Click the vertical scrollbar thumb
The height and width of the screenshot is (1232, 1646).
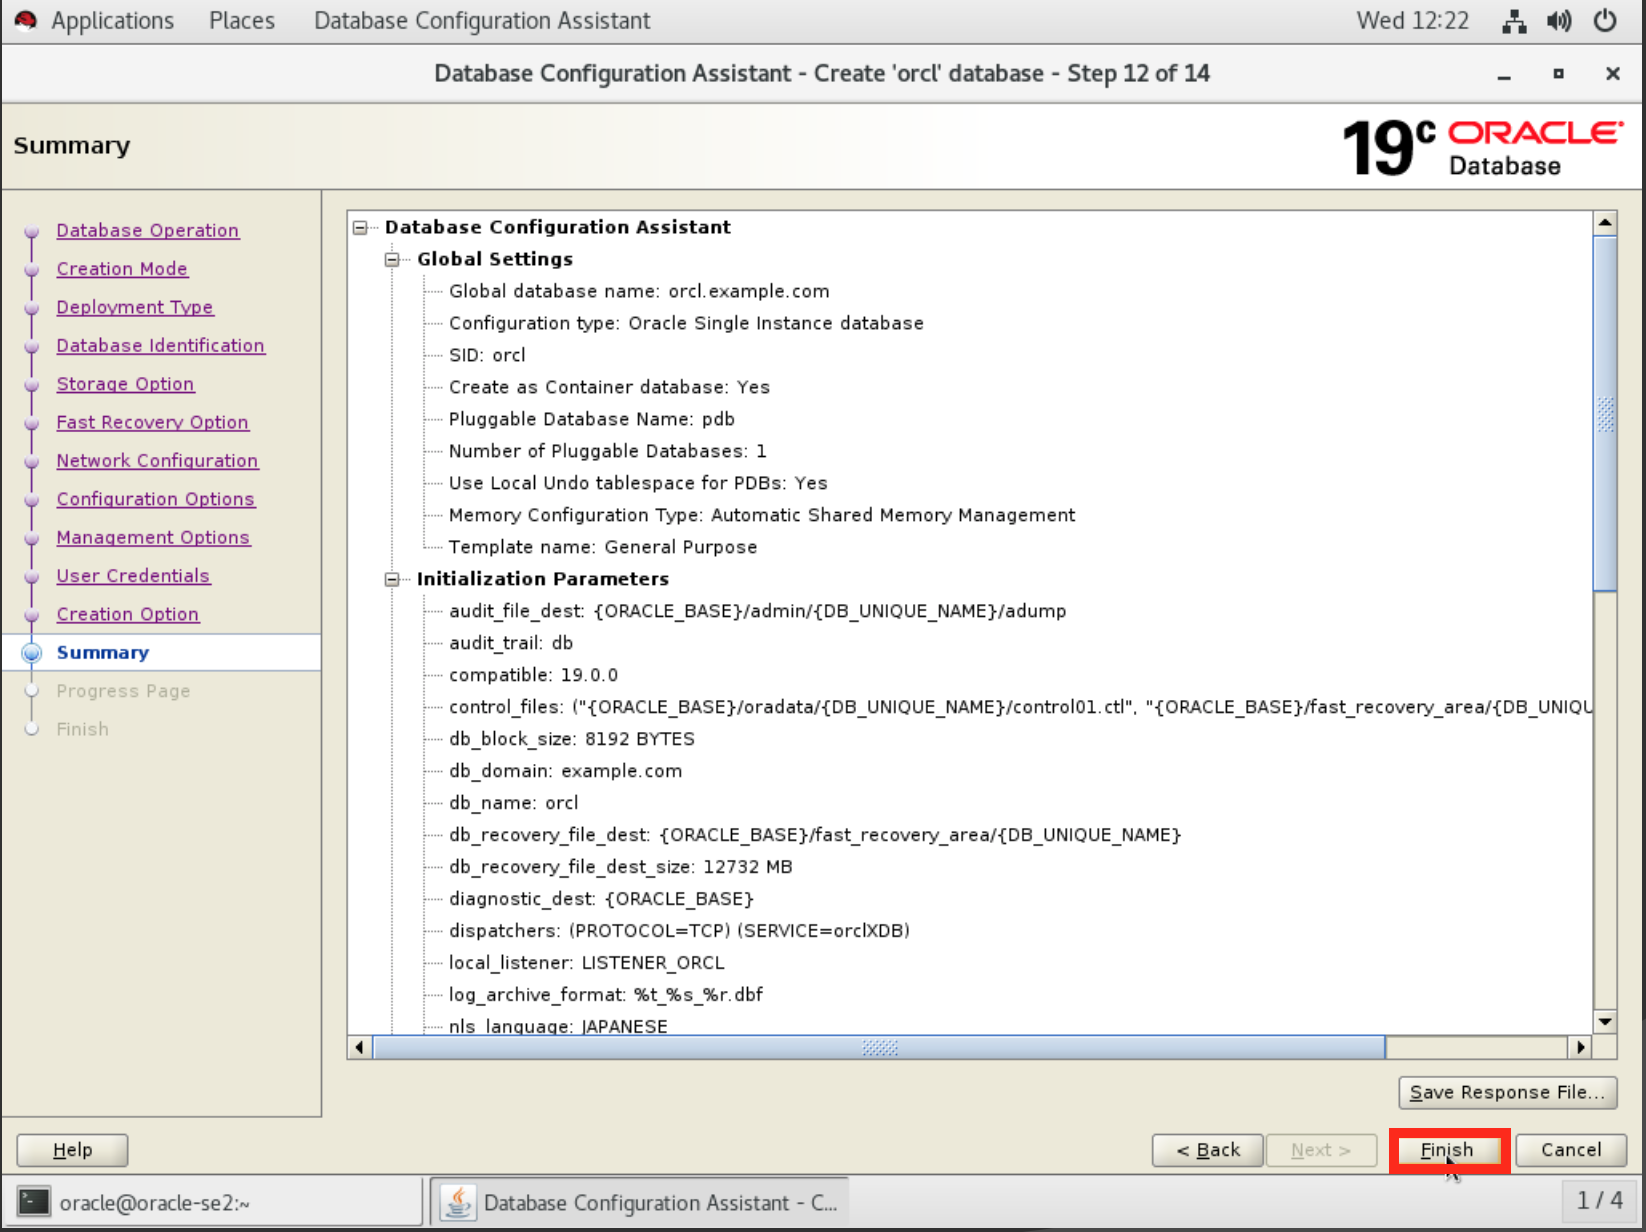[1605, 412]
